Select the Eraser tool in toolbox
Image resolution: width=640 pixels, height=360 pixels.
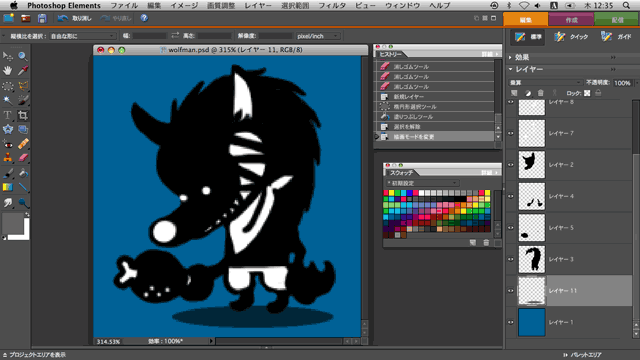(23, 158)
